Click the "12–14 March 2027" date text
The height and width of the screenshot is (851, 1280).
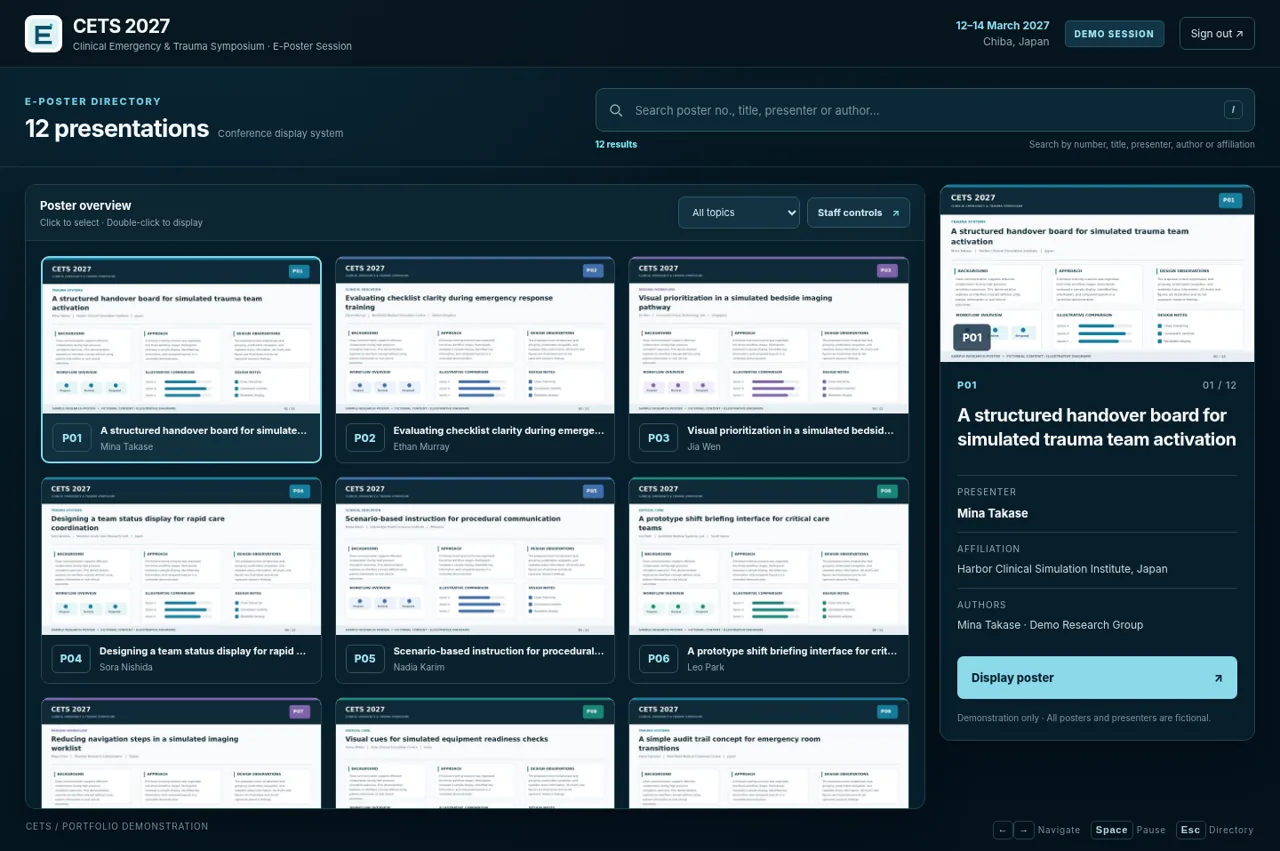click(x=1002, y=26)
